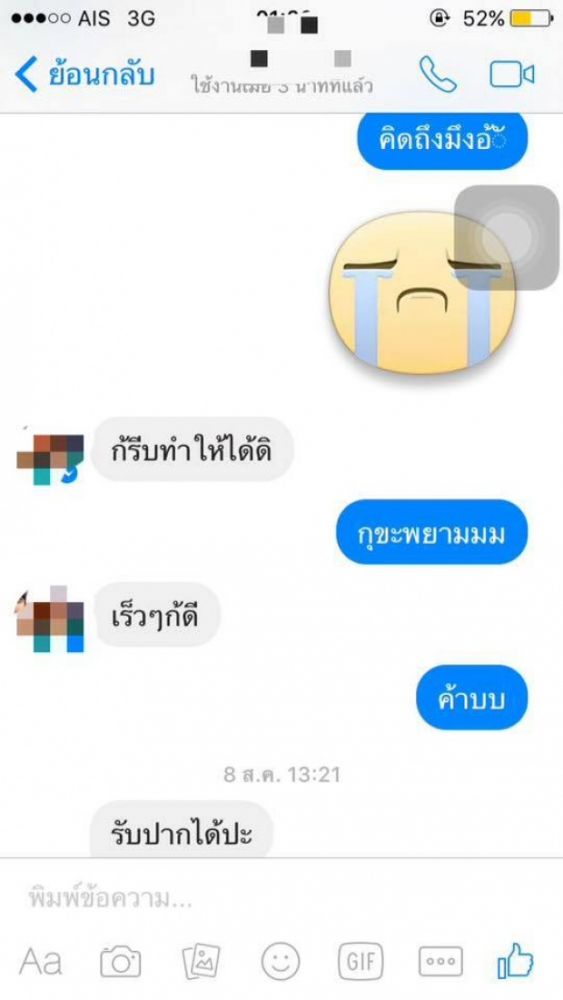Select the รับปากได้ปะ message bubble
Viewport: 563px width, 1000px height.
pyautogui.click(x=181, y=830)
